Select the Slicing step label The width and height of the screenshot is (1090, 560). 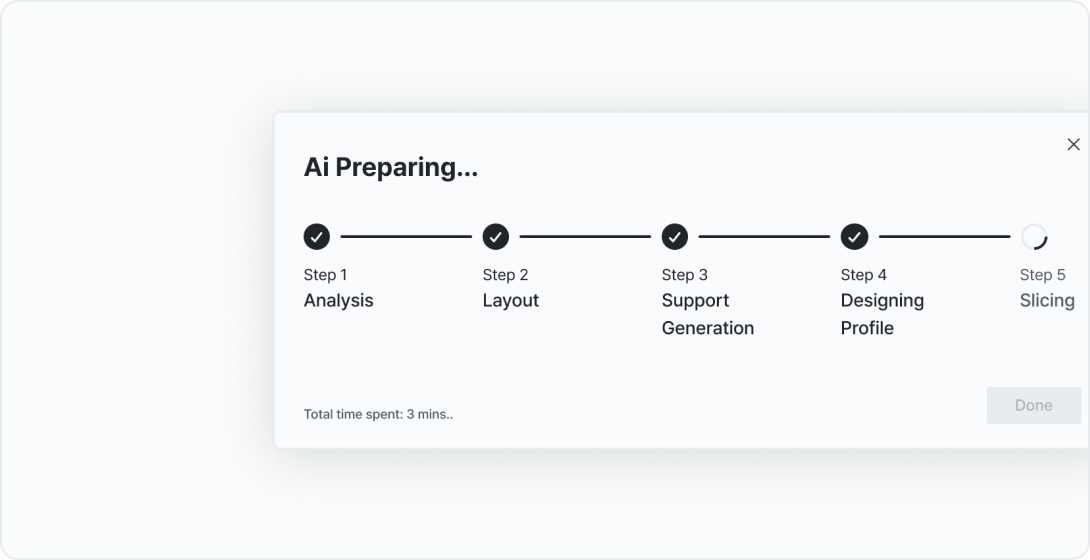pyautogui.click(x=1047, y=301)
